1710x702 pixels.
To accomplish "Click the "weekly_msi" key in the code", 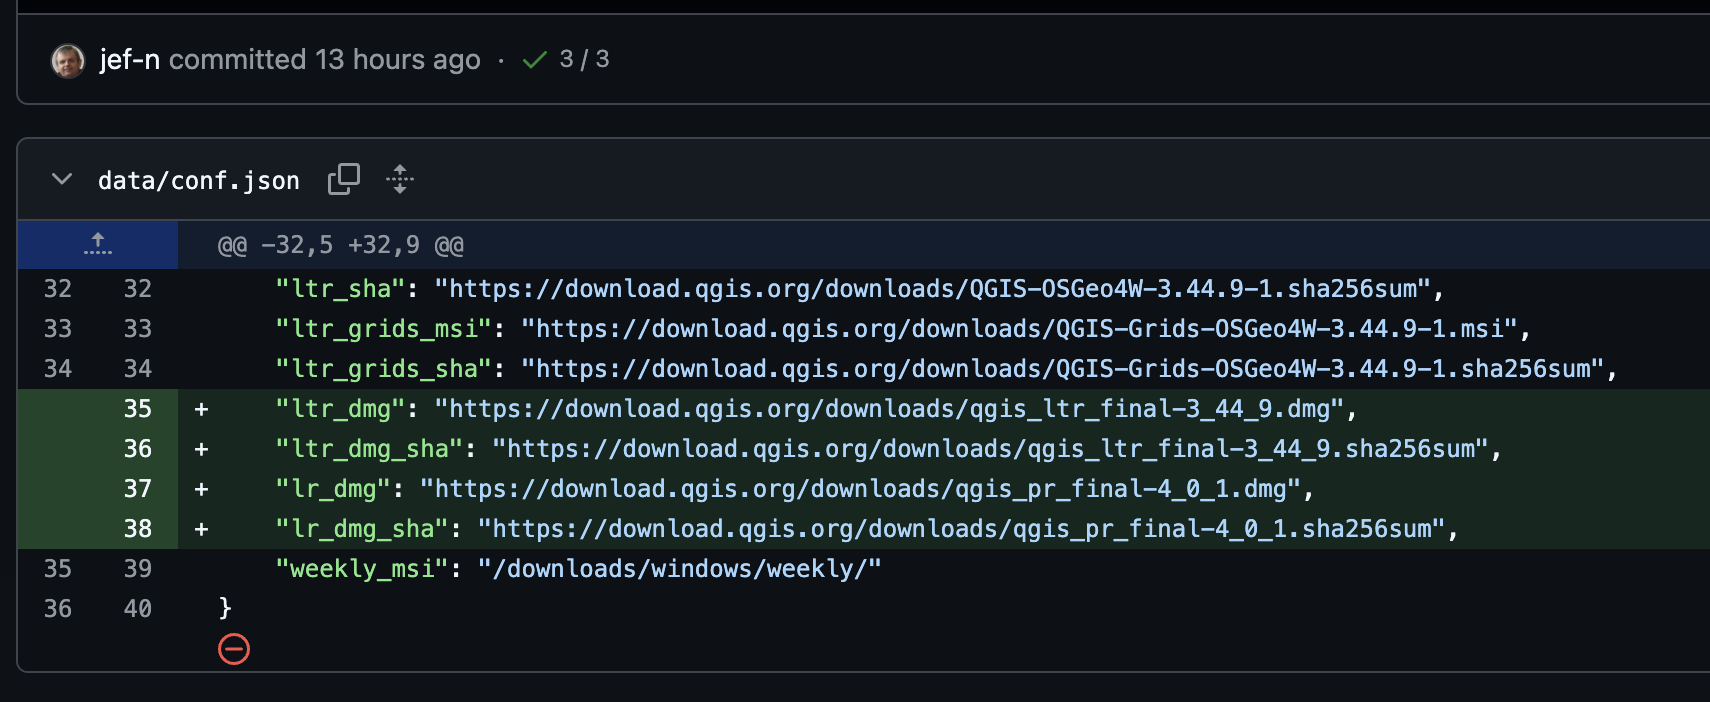I will [362, 569].
